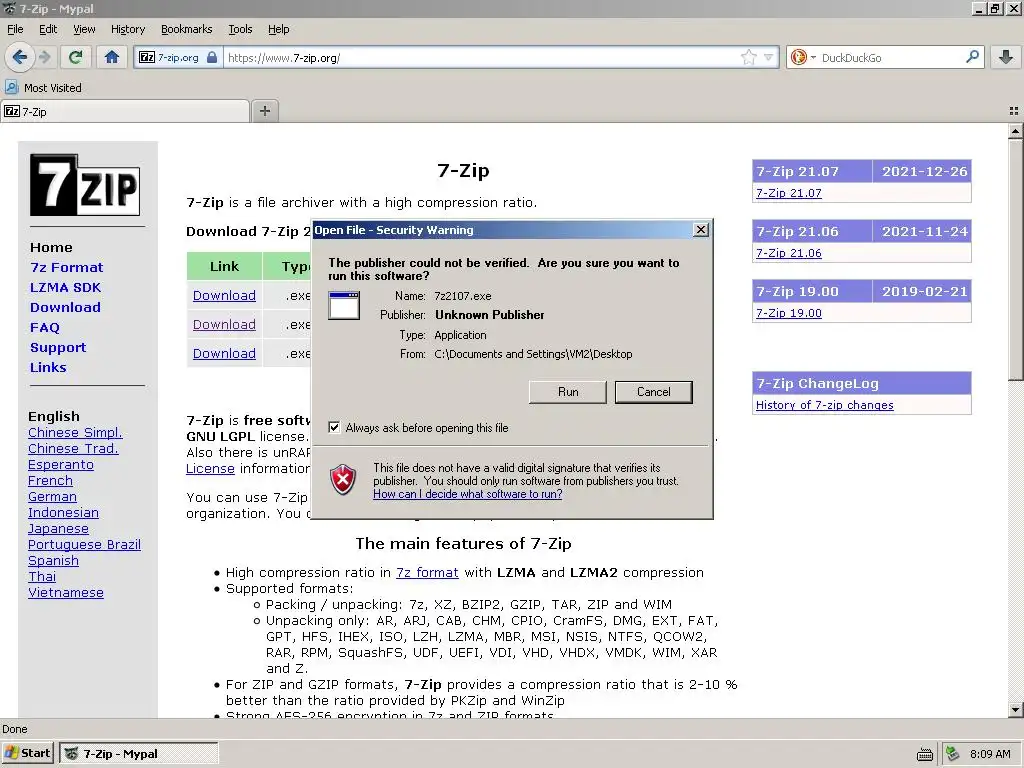Viewport: 1024px width, 768px height.
Task: Open the Support sidebar link
Action: point(58,347)
